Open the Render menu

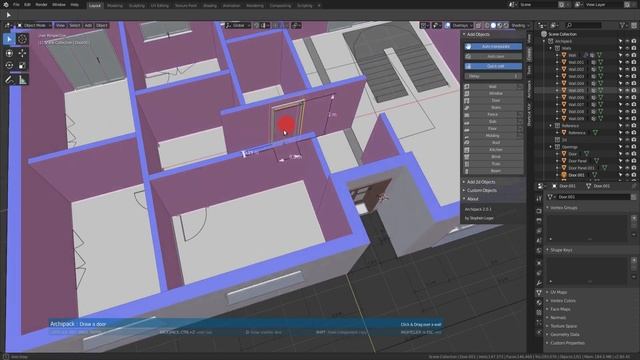[41, 5]
